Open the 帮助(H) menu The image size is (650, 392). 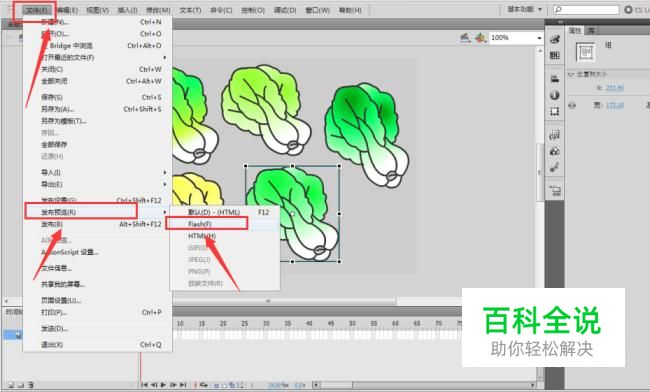coord(349,10)
